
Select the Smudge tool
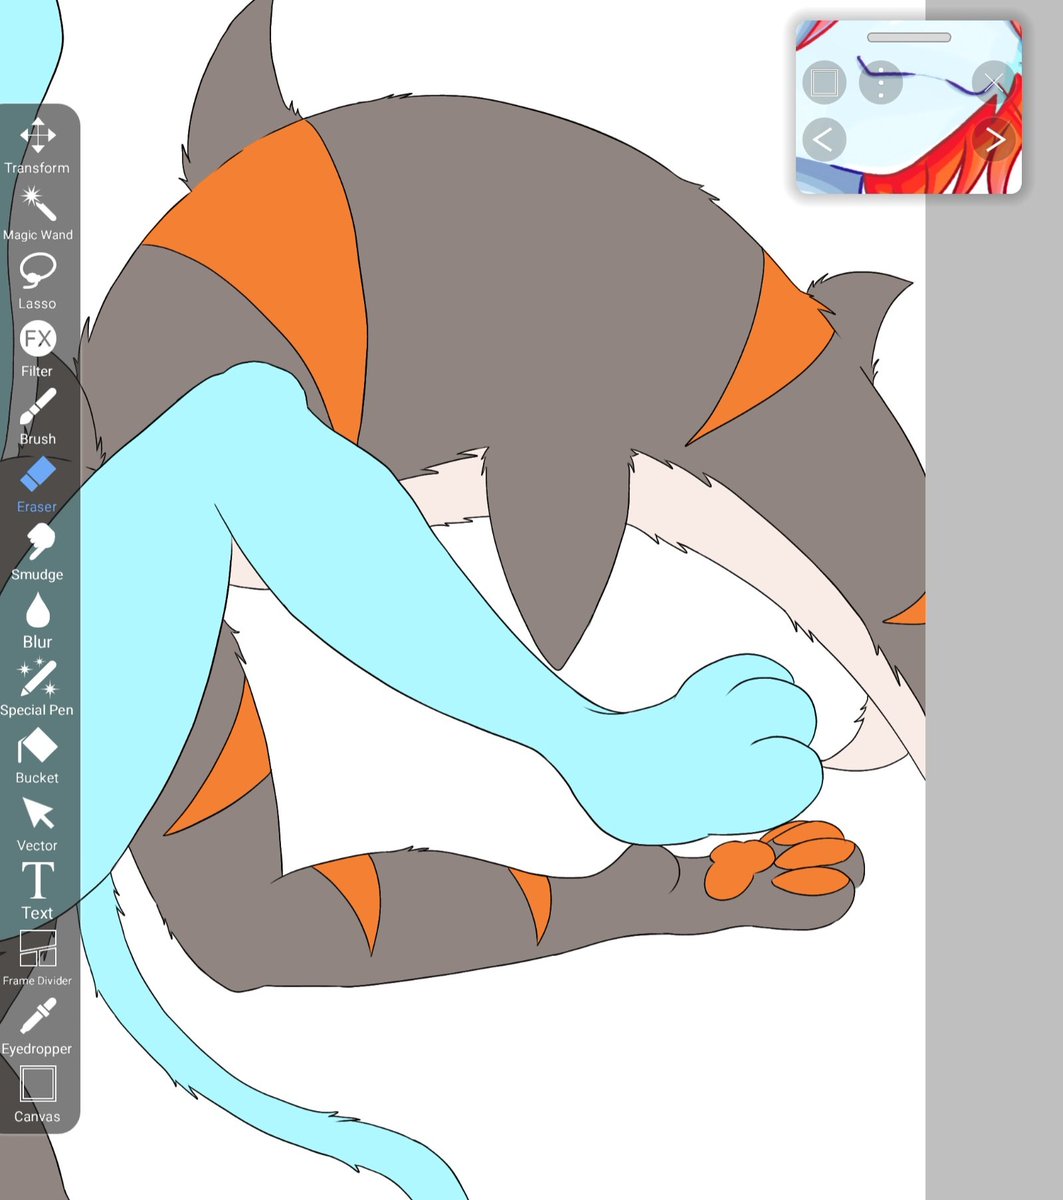(x=38, y=553)
